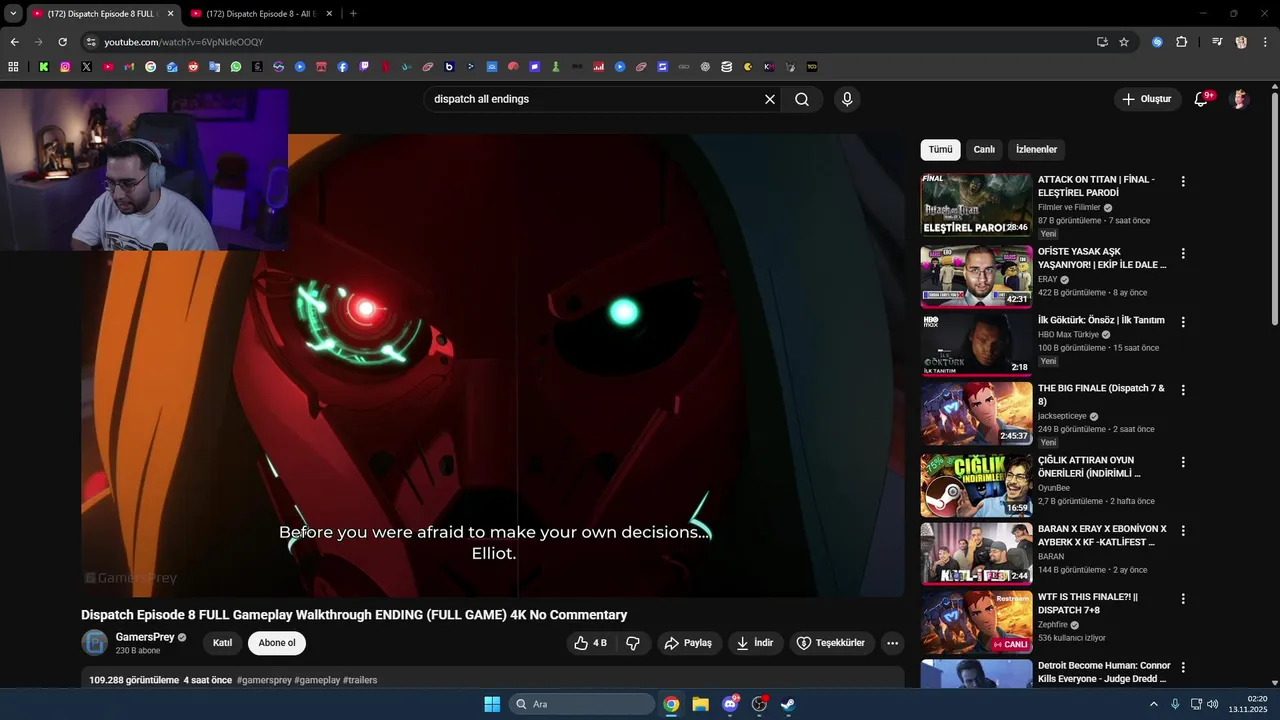Viewport: 1280px width, 720px height.
Task: Click the Paylaş share button
Action: point(688,643)
